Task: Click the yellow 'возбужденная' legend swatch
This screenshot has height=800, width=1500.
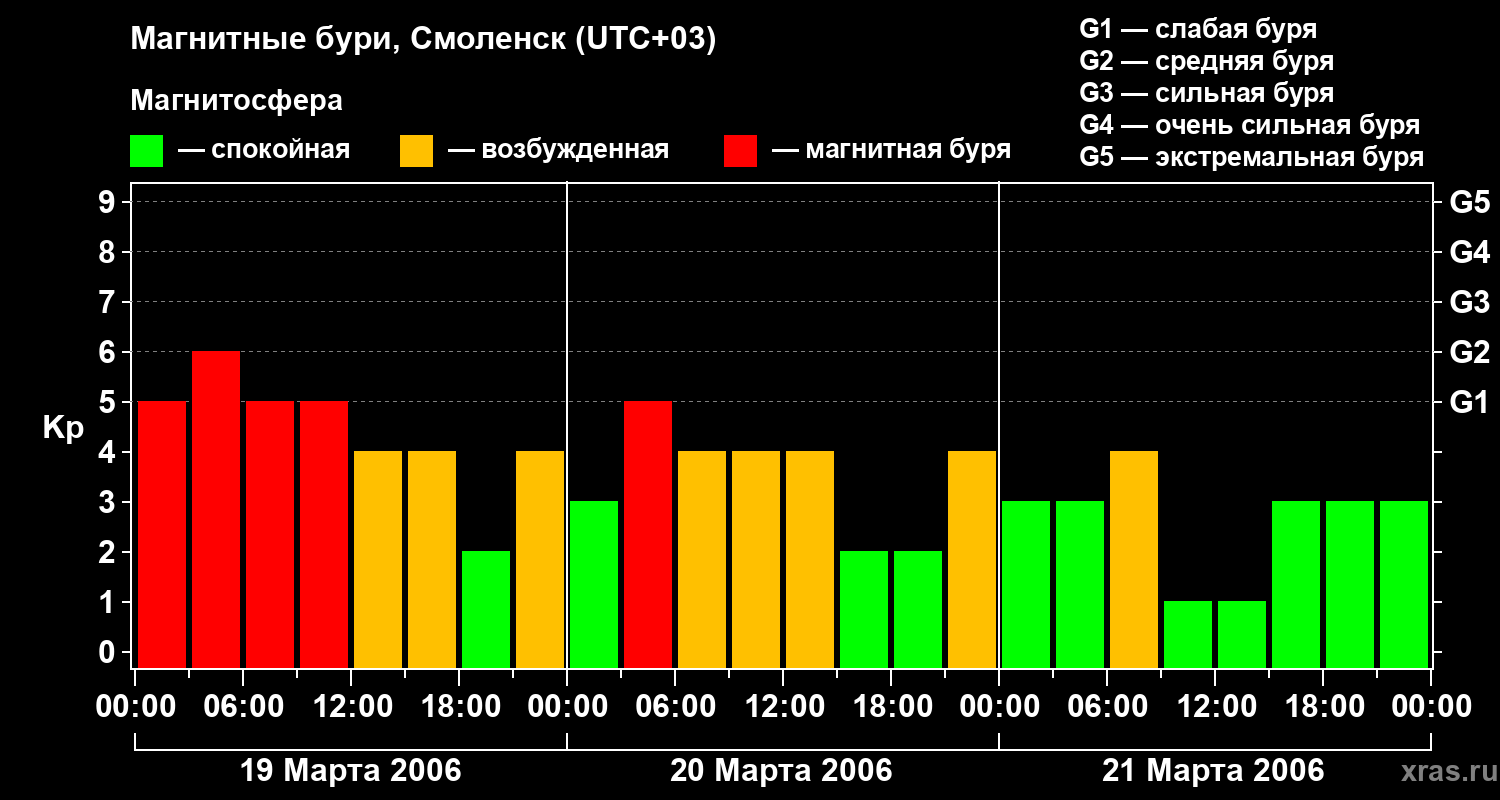Action: pyautogui.click(x=416, y=151)
